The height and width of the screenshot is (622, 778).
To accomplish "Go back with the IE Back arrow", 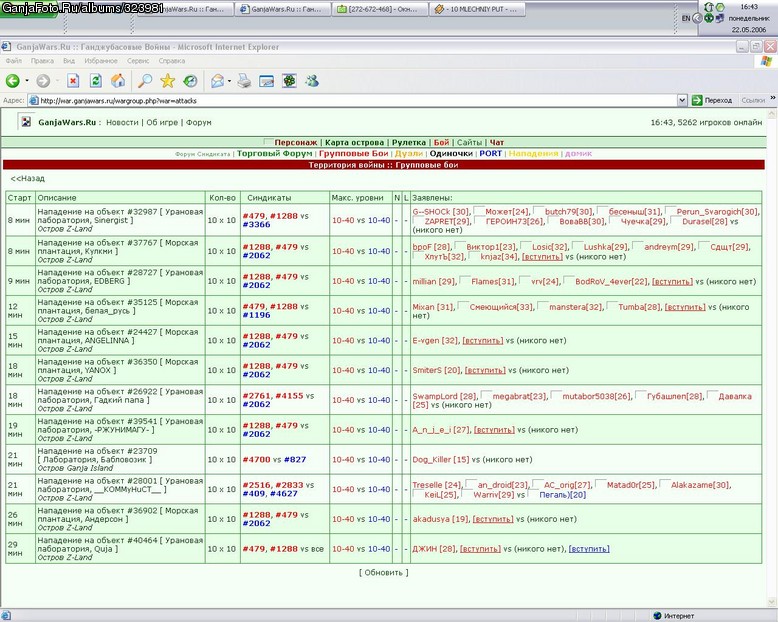I will pyautogui.click(x=12, y=81).
